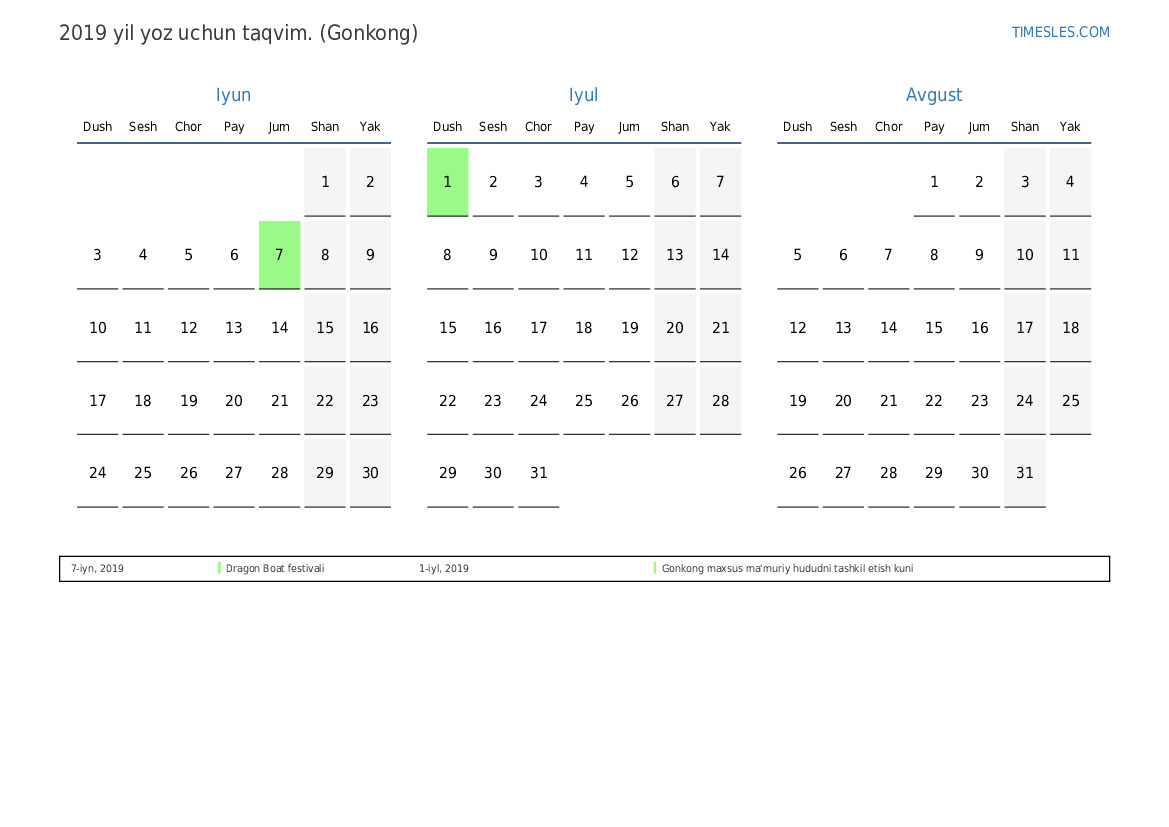Select August 31 in the calendar
The width and height of the screenshot is (1169, 827).
(1024, 473)
